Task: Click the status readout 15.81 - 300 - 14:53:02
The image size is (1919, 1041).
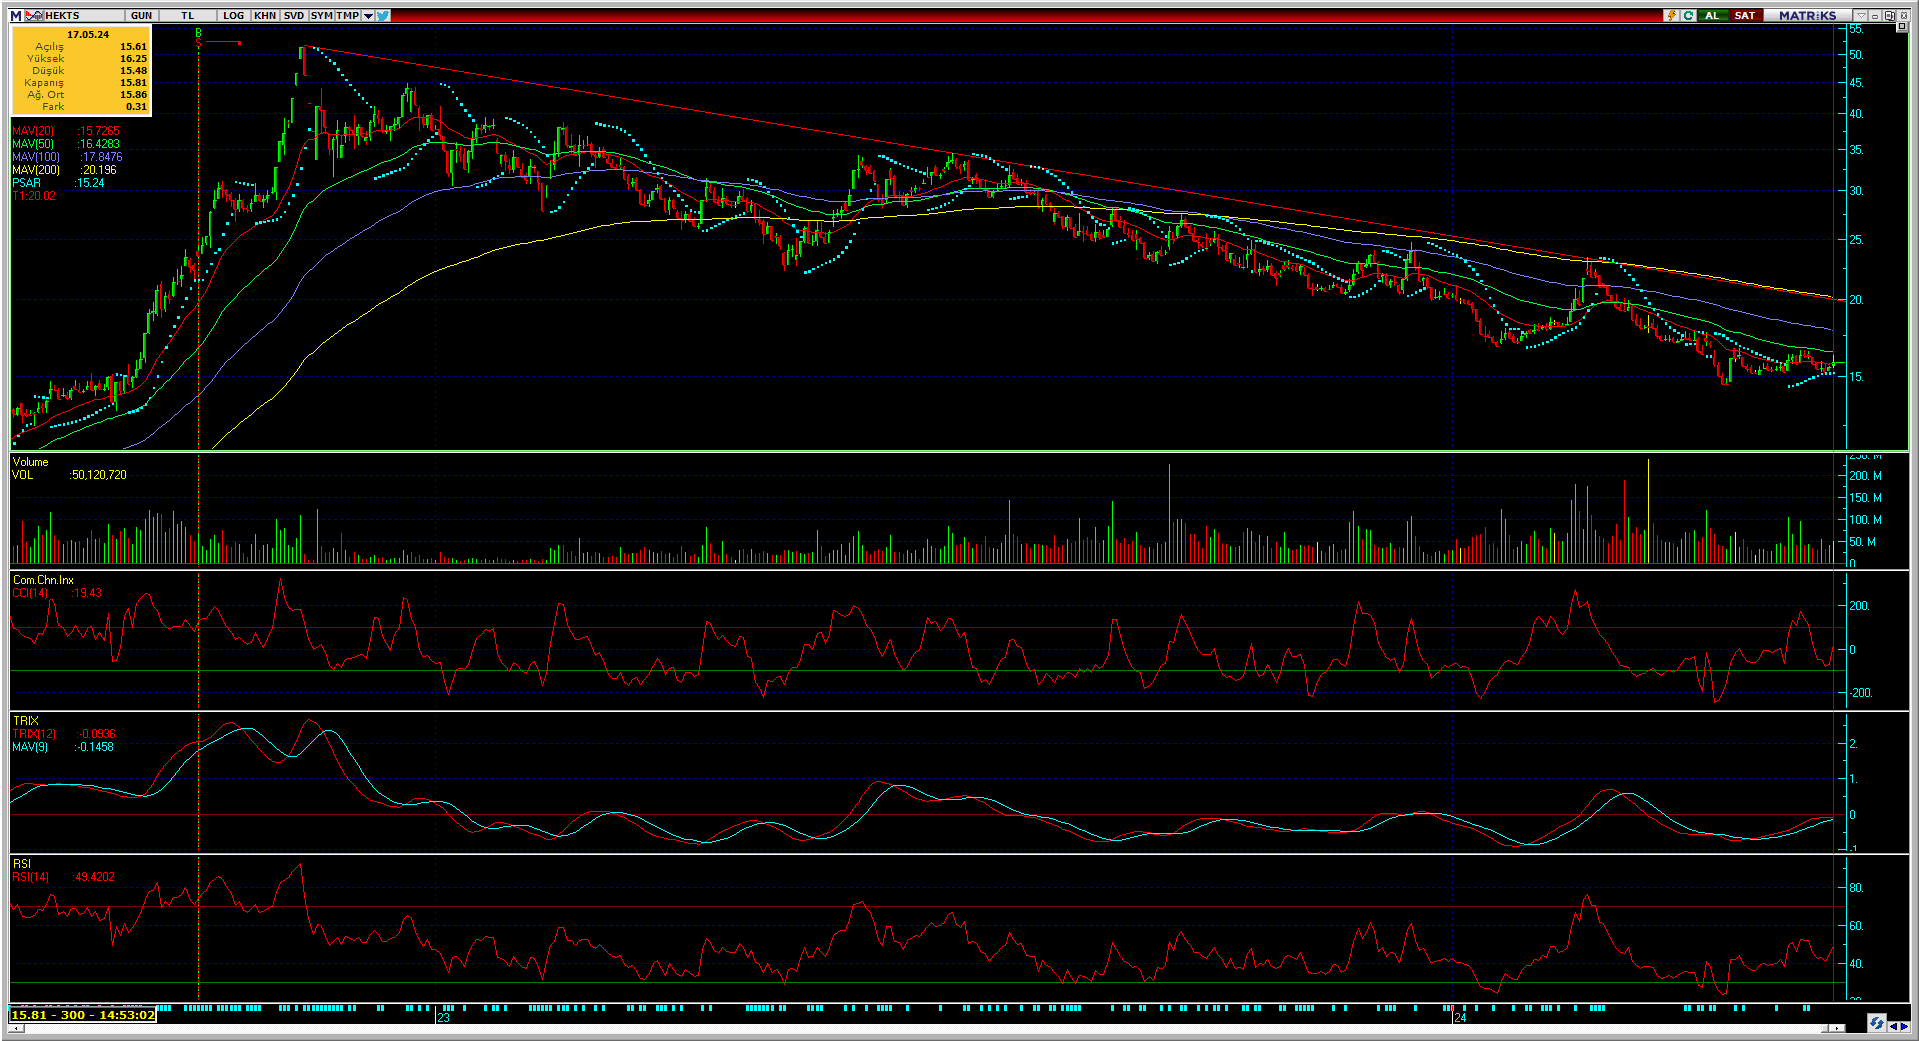Action: (x=83, y=1015)
